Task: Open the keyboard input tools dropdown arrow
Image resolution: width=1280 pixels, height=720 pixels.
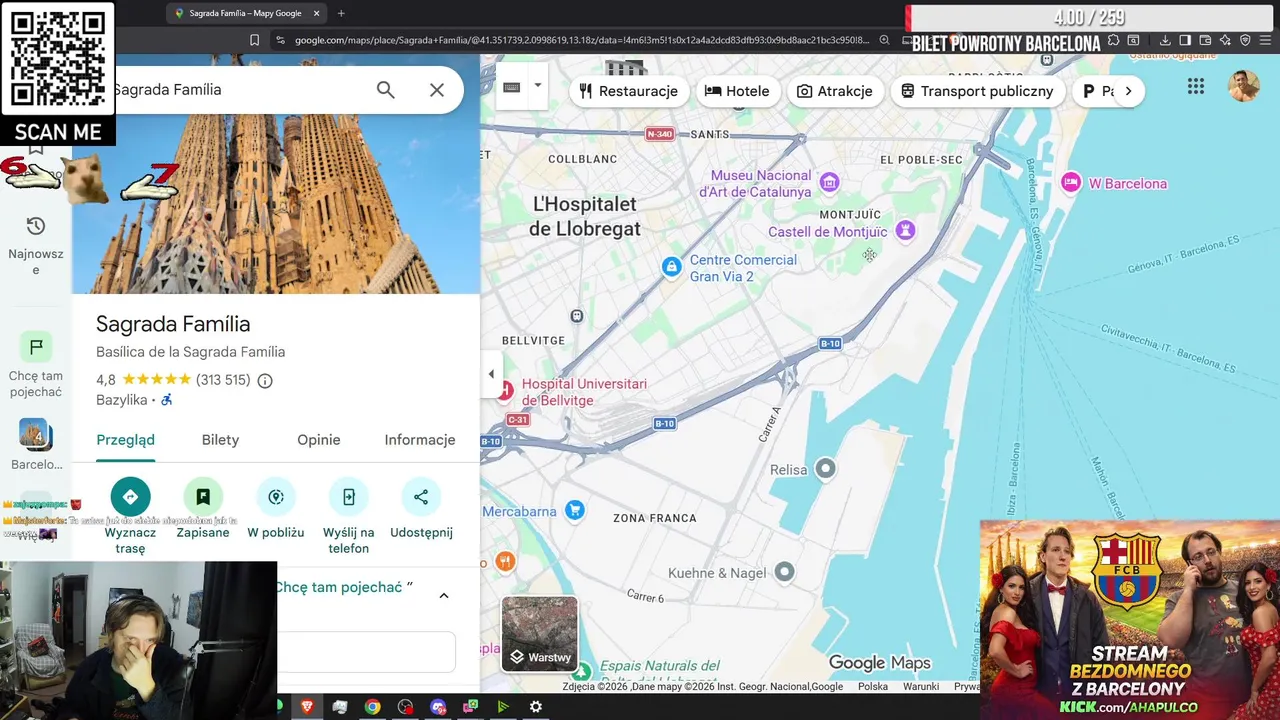Action: [x=537, y=86]
